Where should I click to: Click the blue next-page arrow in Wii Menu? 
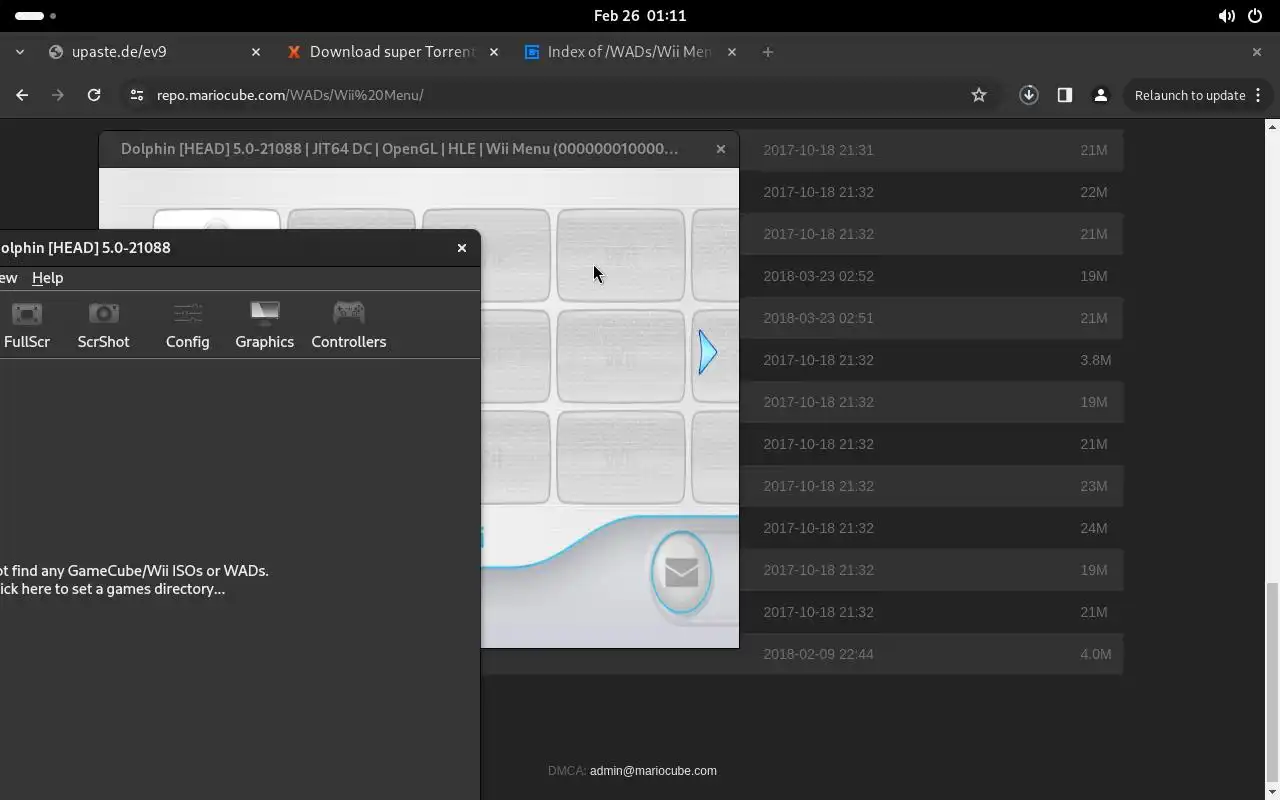(707, 352)
